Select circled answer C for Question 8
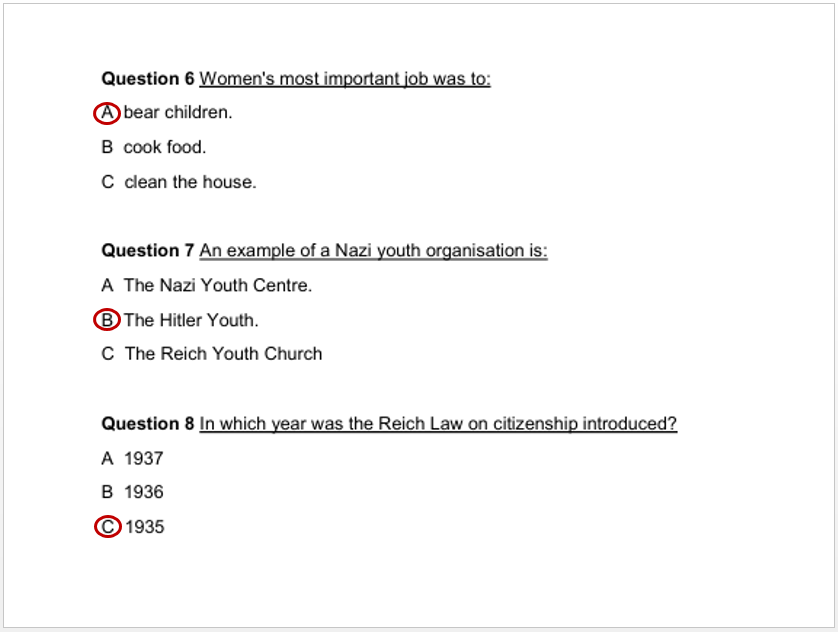Viewport: 838px width, 632px height. point(107,526)
